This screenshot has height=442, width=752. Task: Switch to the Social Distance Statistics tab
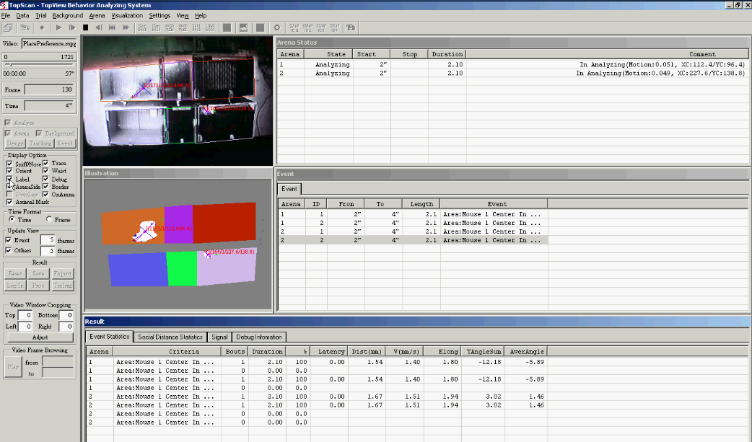pos(171,338)
